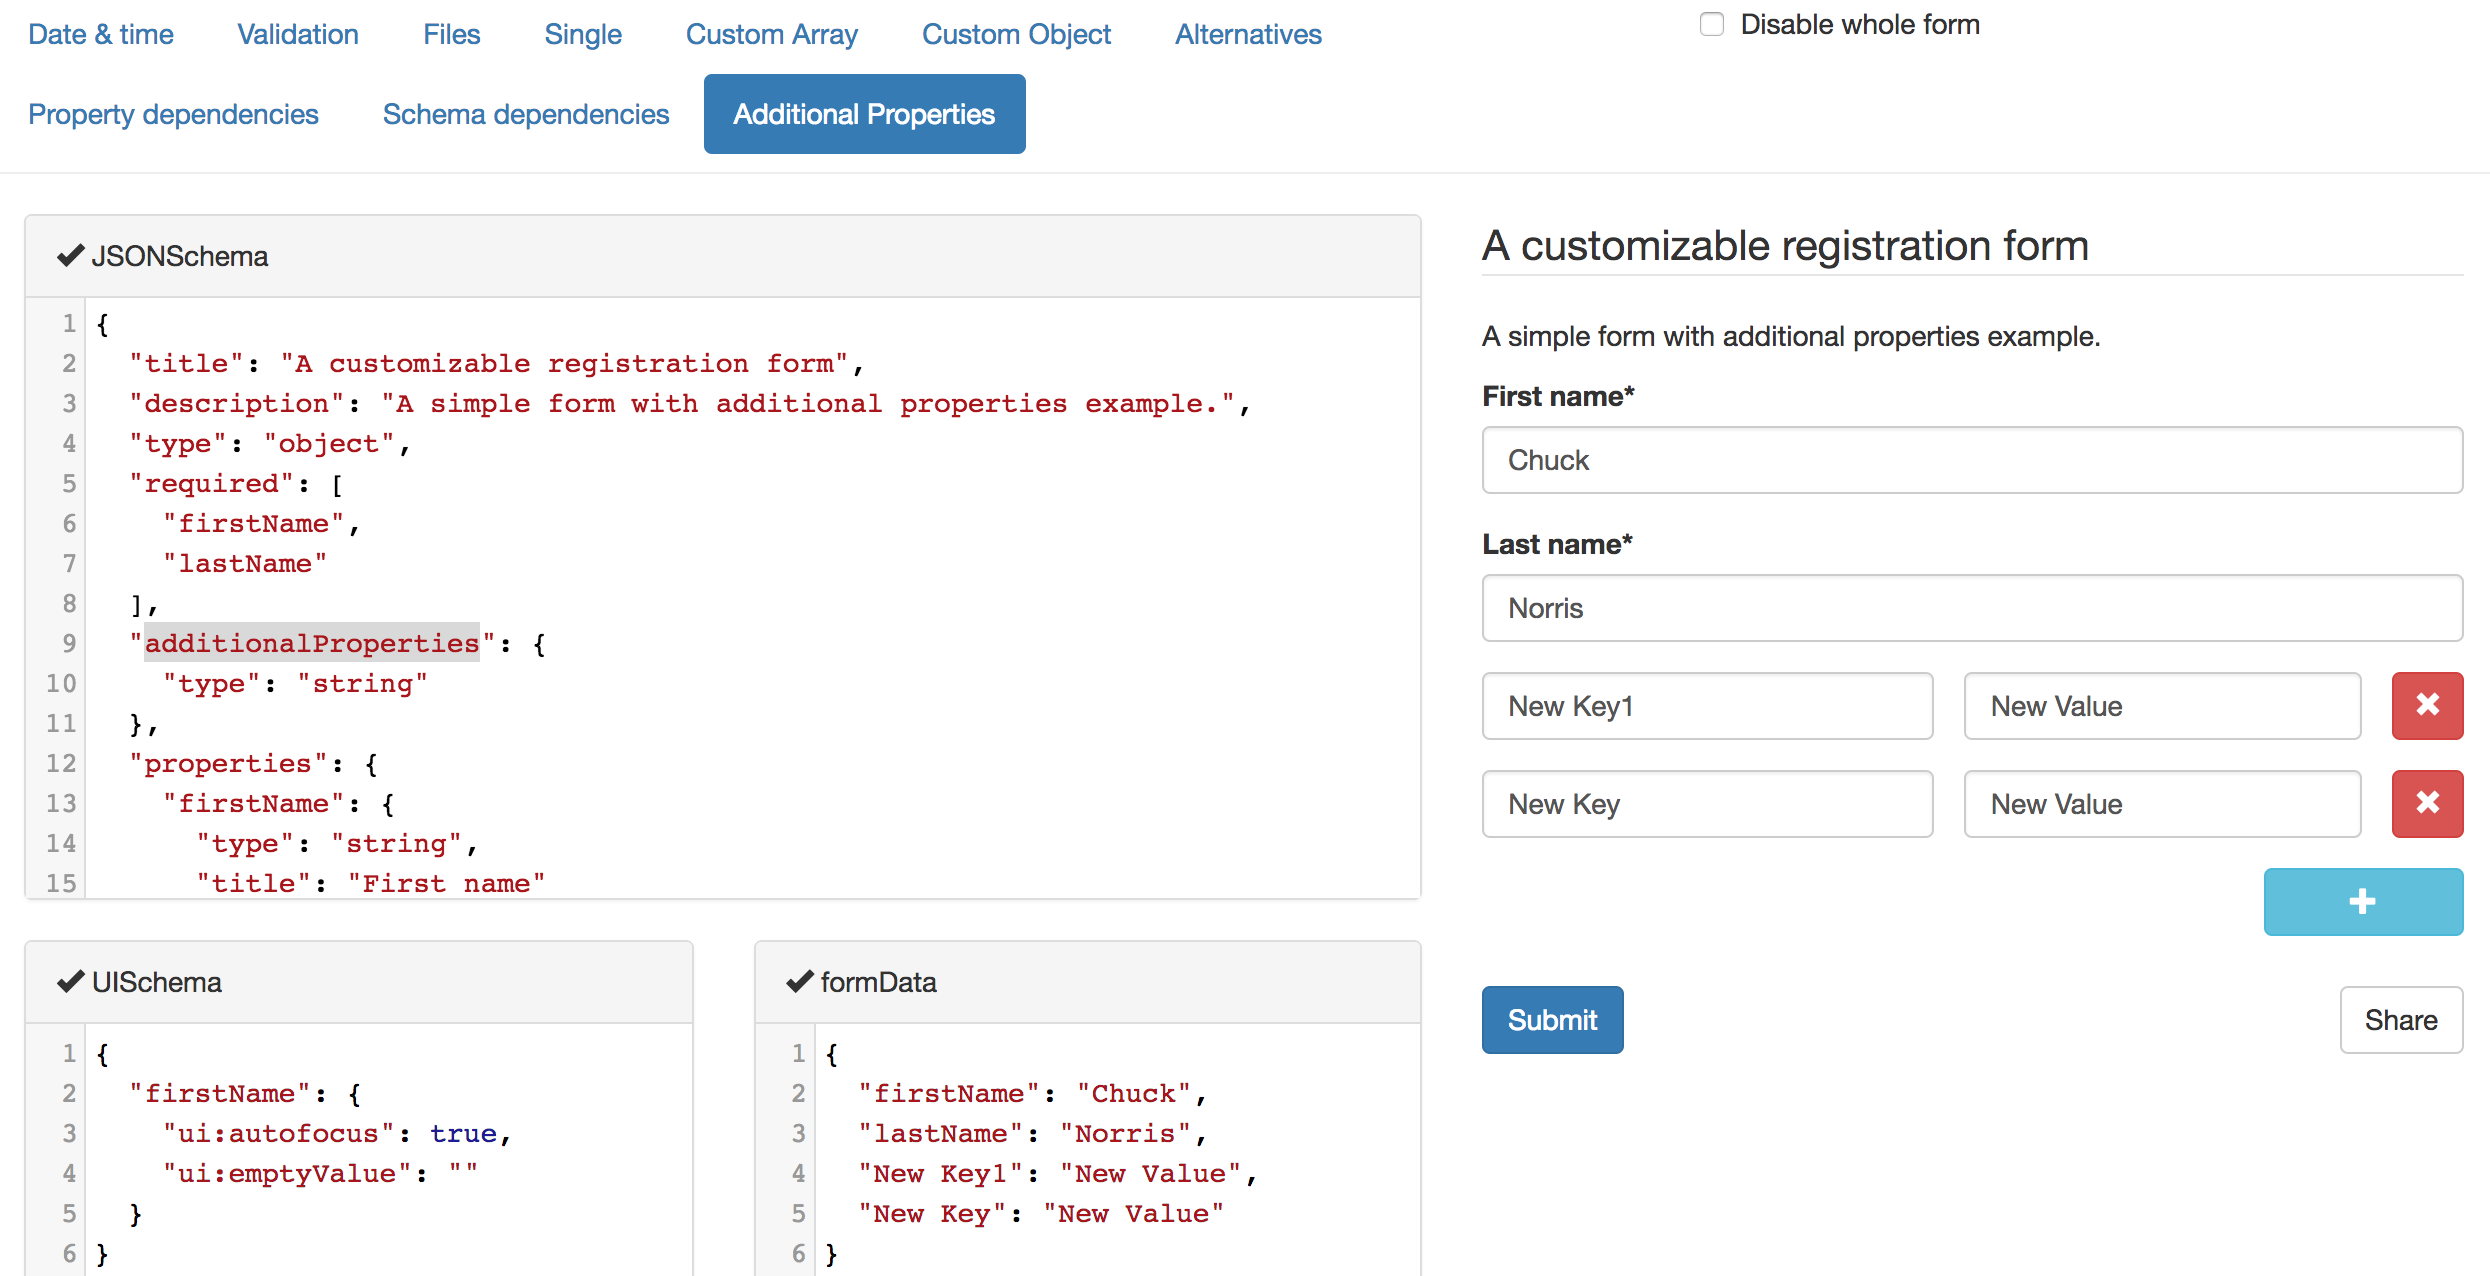Remove the New Key1 property row

coord(2426,706)
